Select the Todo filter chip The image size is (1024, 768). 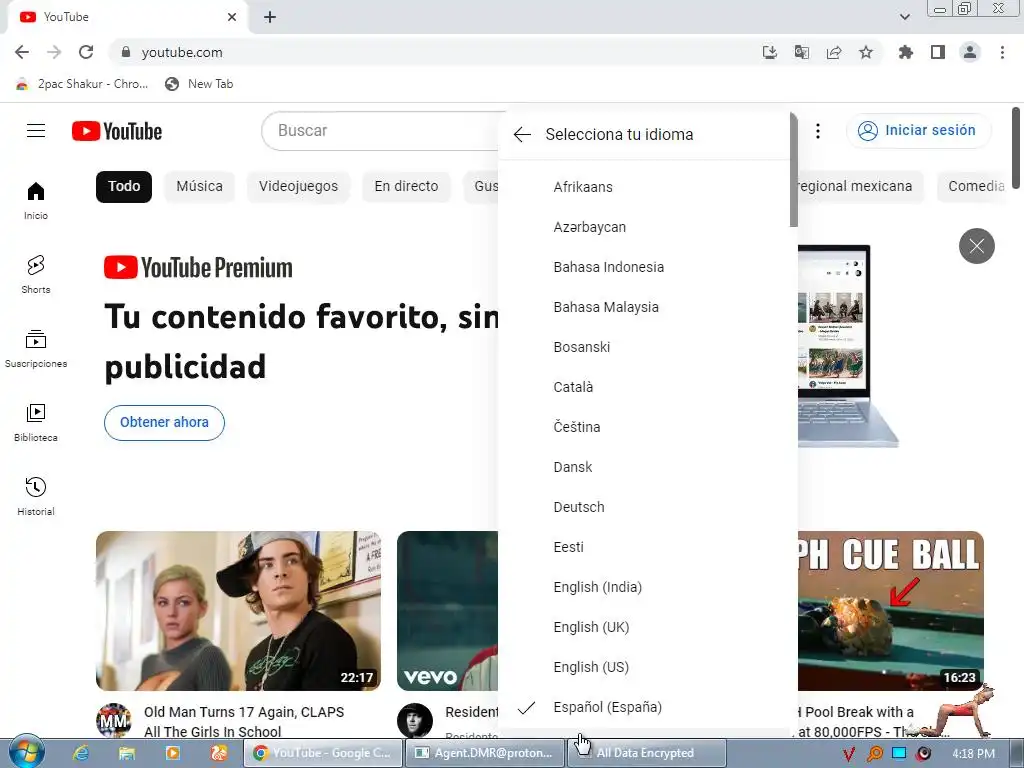[124, 187]
